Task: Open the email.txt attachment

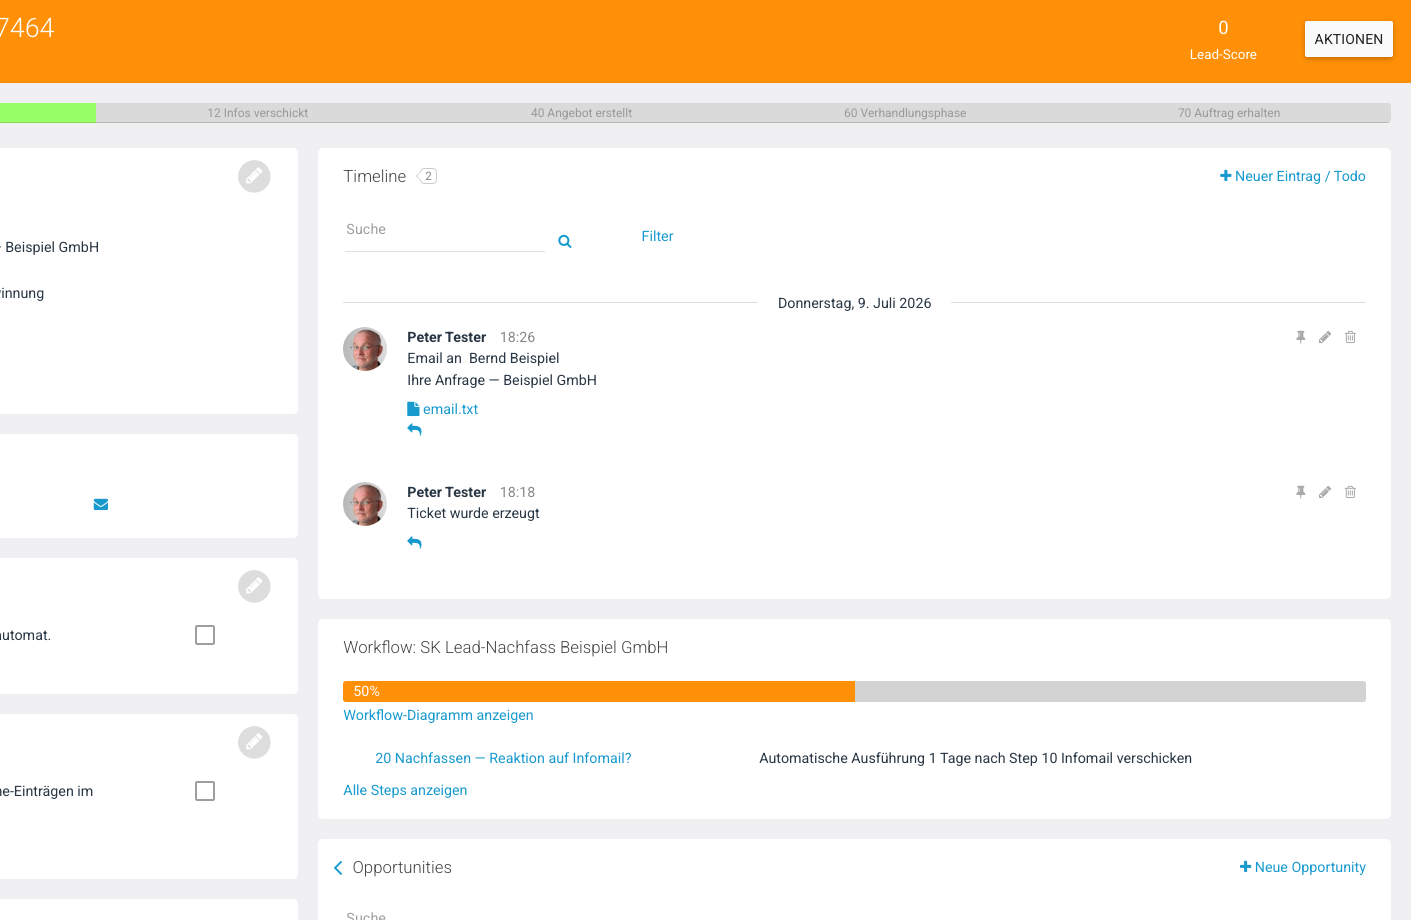Action: click(x=443, y=409)
